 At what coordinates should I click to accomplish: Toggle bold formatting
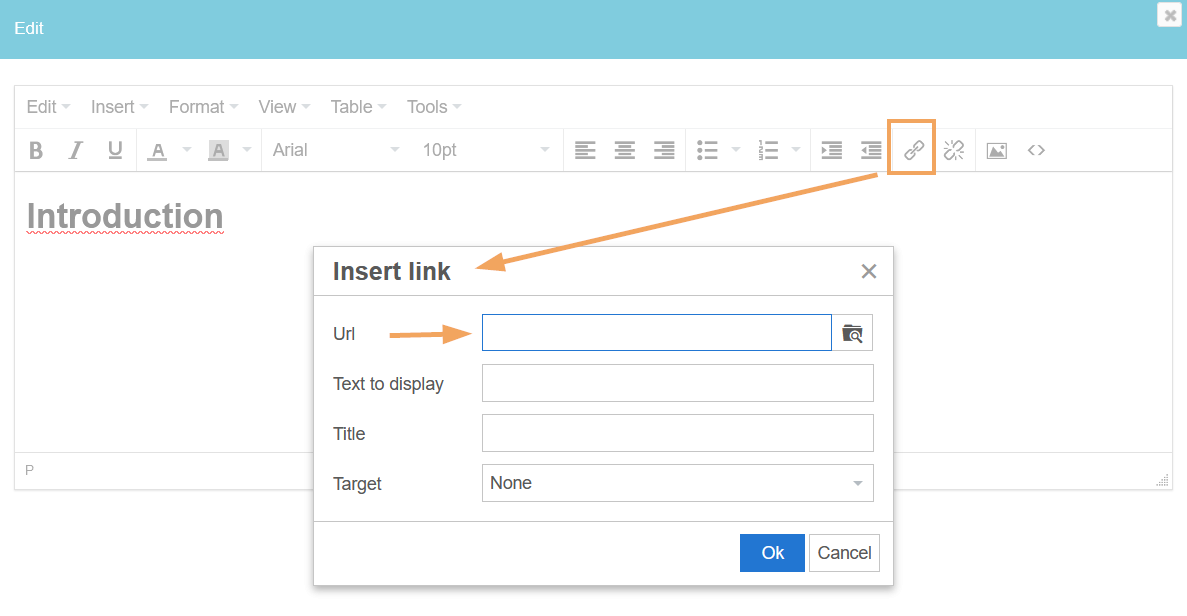[36, 150]
